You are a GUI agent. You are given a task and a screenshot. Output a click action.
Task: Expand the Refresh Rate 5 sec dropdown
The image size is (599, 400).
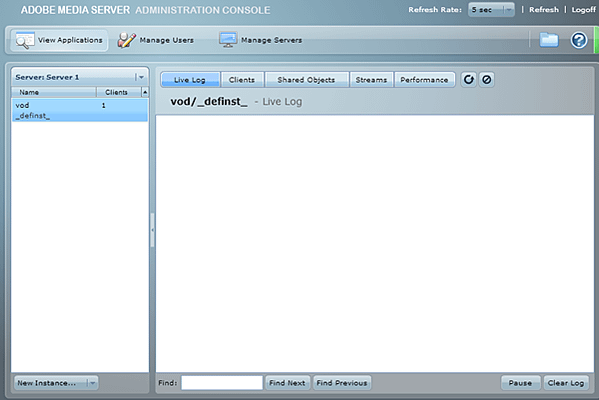point(491,10)
